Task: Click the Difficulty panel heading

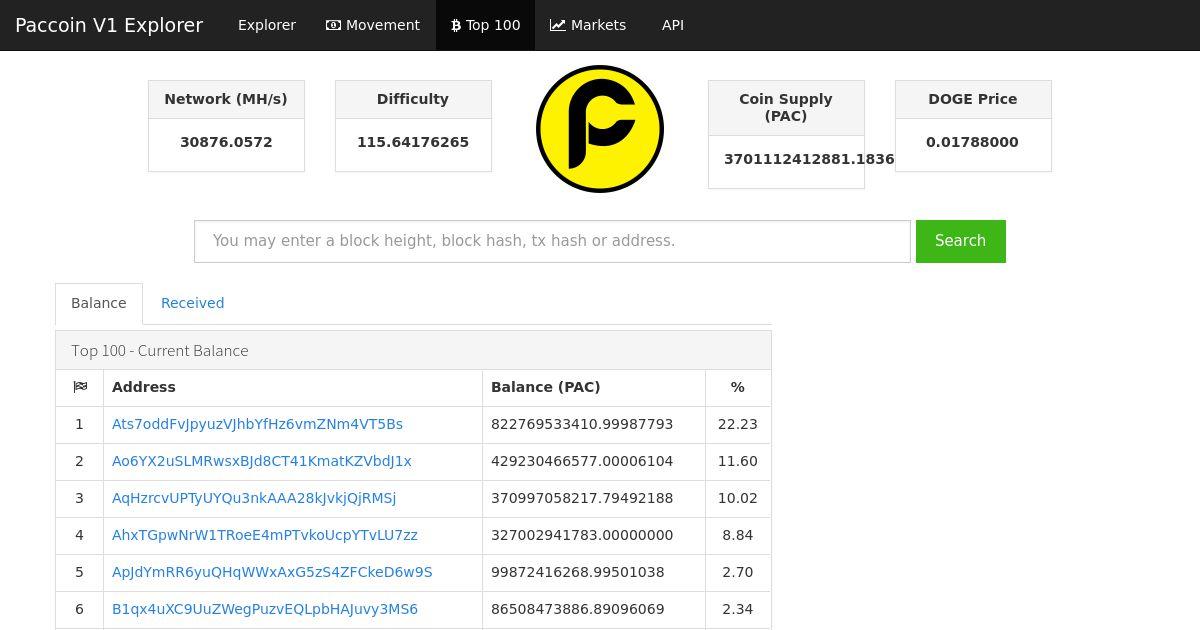Action: tap(413, 99)
